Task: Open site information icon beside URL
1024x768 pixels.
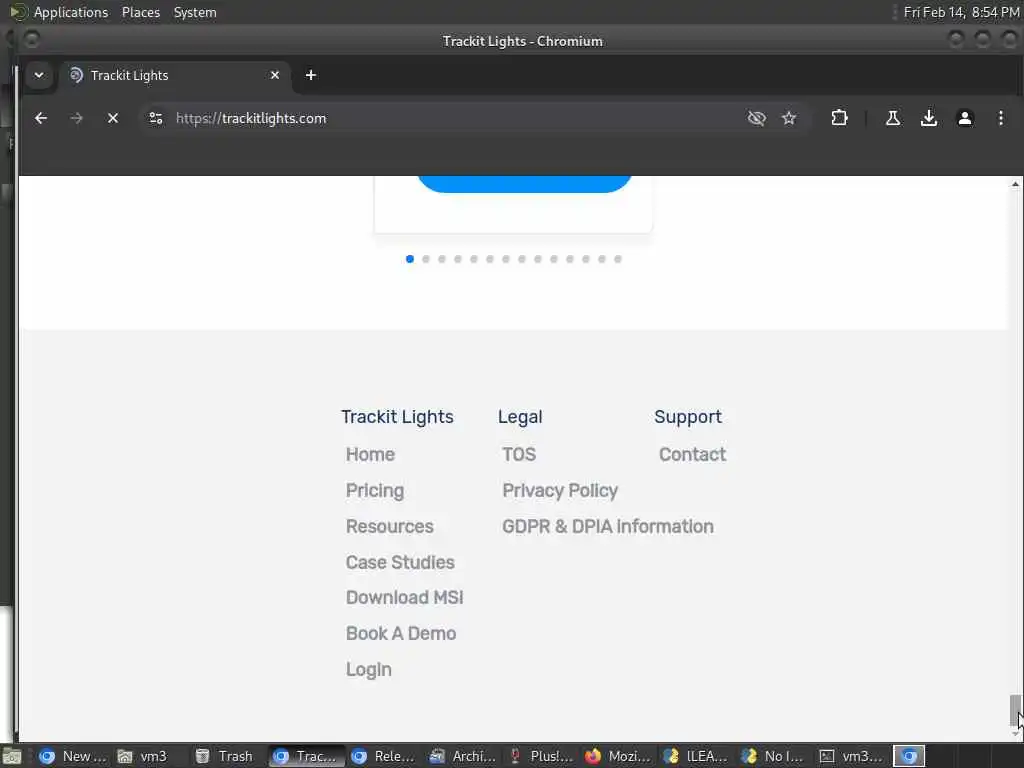Action: tap(155, 118)
